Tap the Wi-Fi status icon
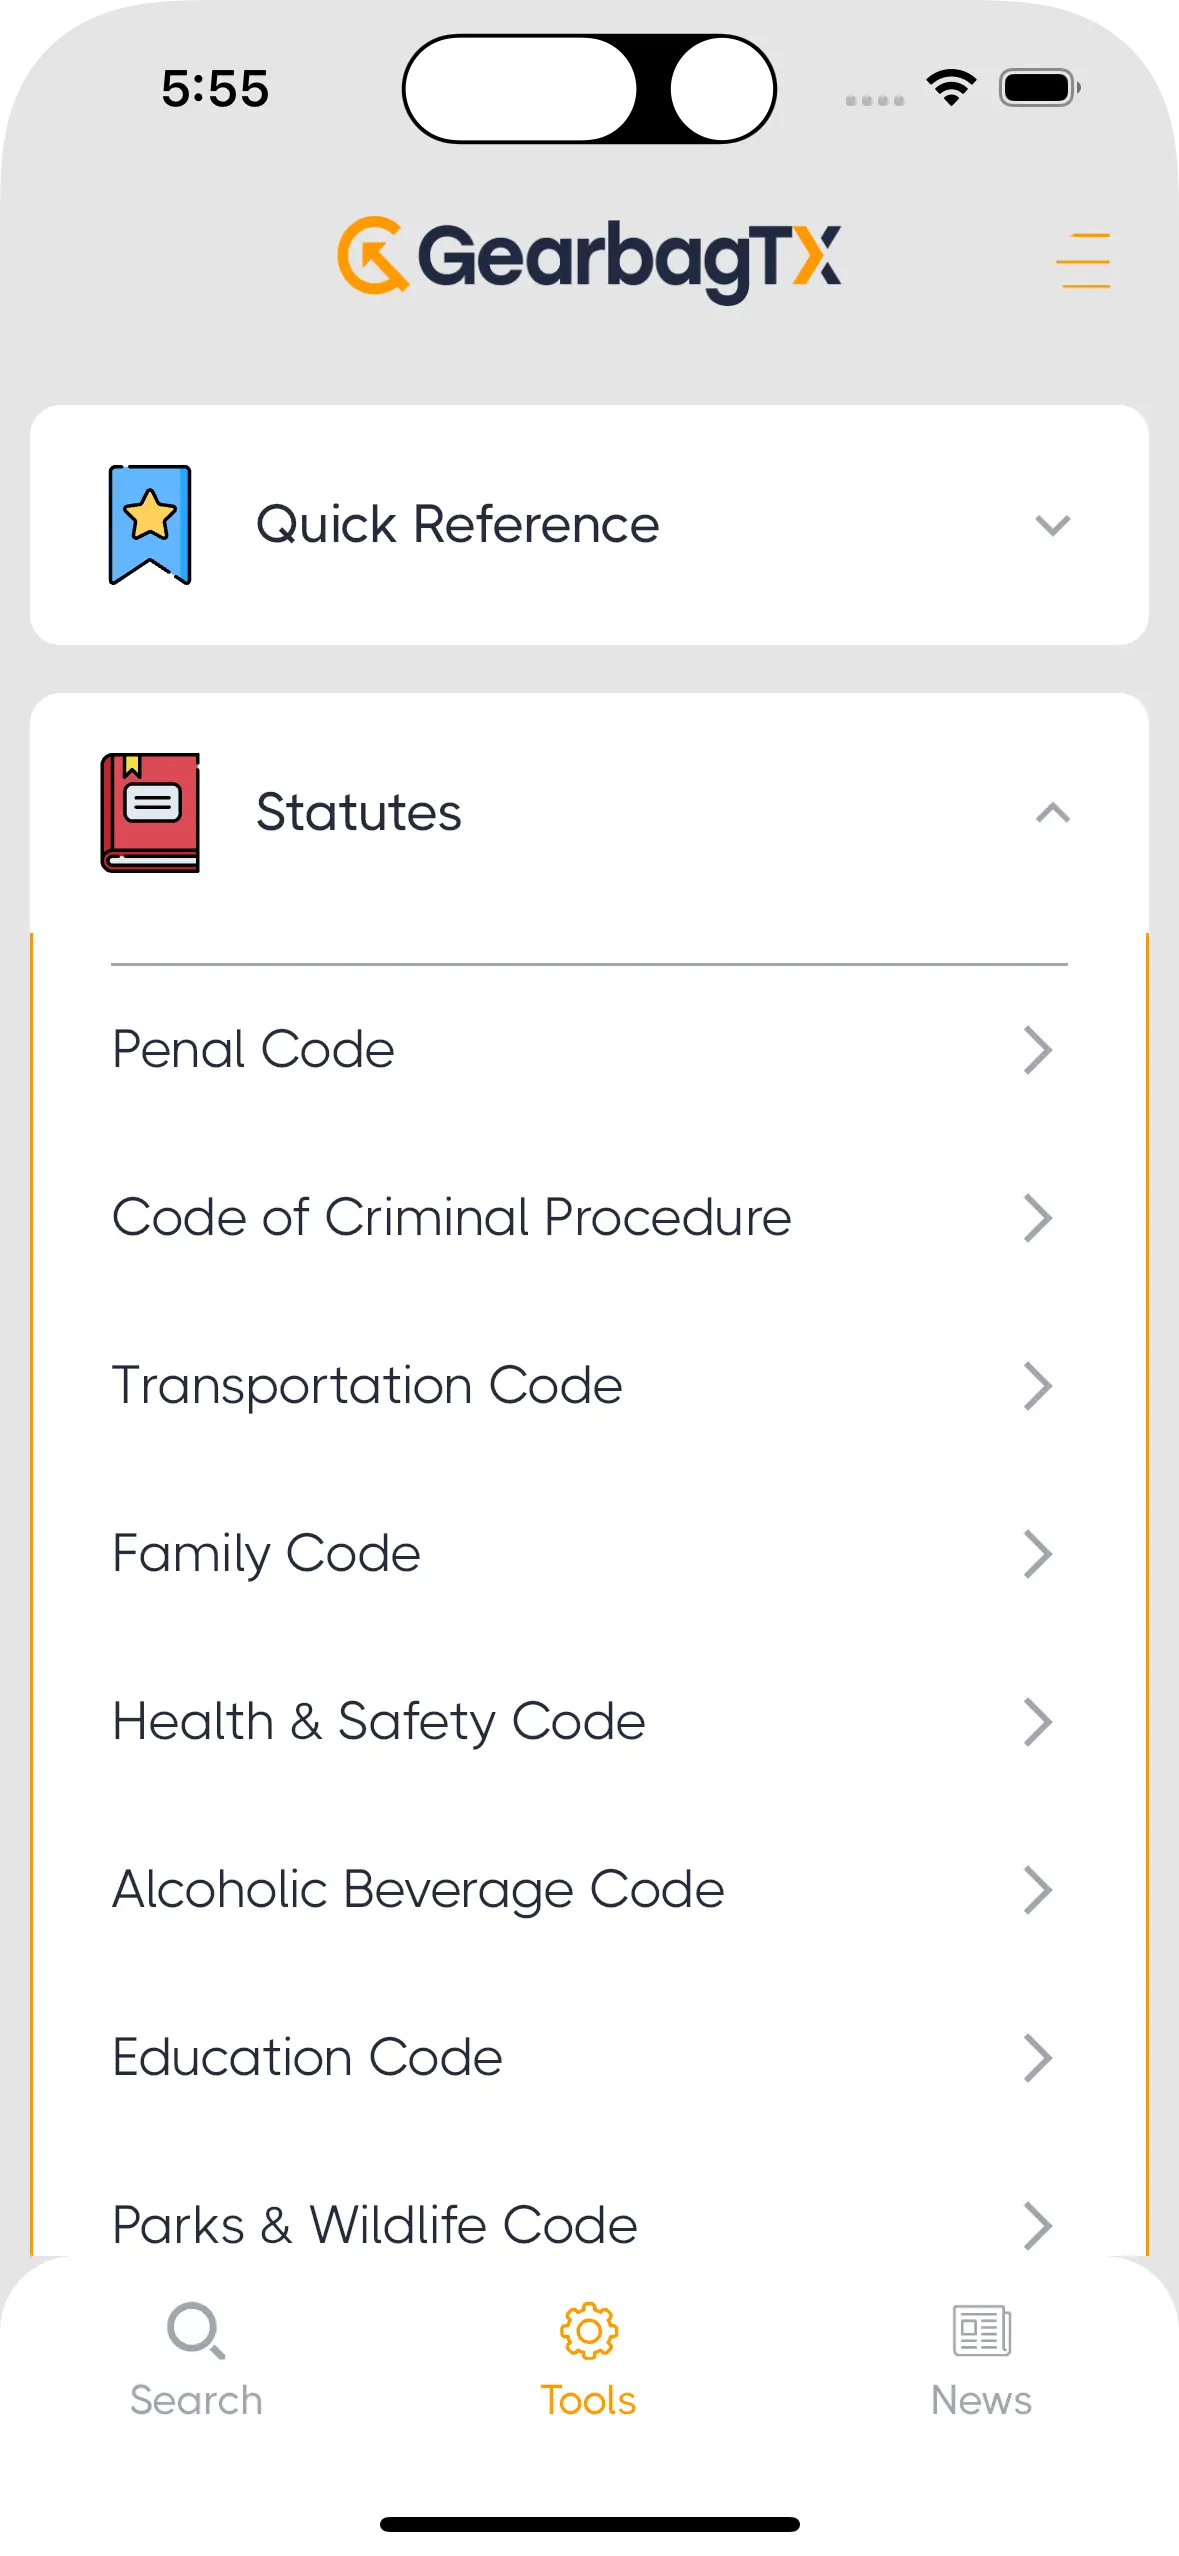Viewport: 1179px width, 2556px height. pyautogui.click(x=951, y=88)
